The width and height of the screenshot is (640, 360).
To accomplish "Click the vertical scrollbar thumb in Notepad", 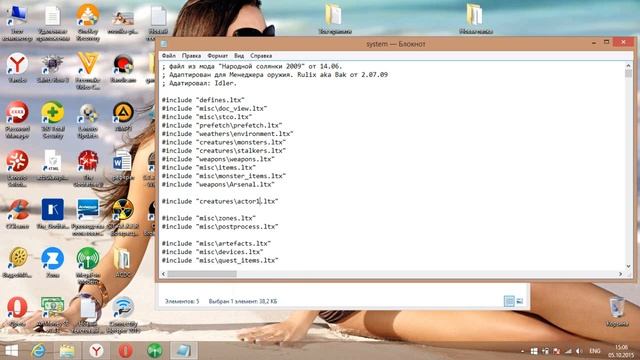I will click(x=628, y=73).
